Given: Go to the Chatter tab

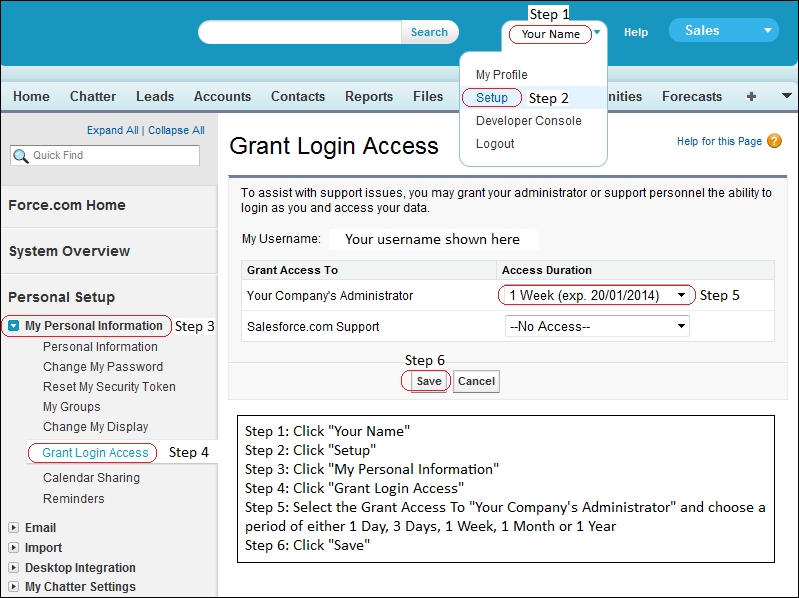Looking at the screenshot, I should pyautogui.click(x=93, y=96).
